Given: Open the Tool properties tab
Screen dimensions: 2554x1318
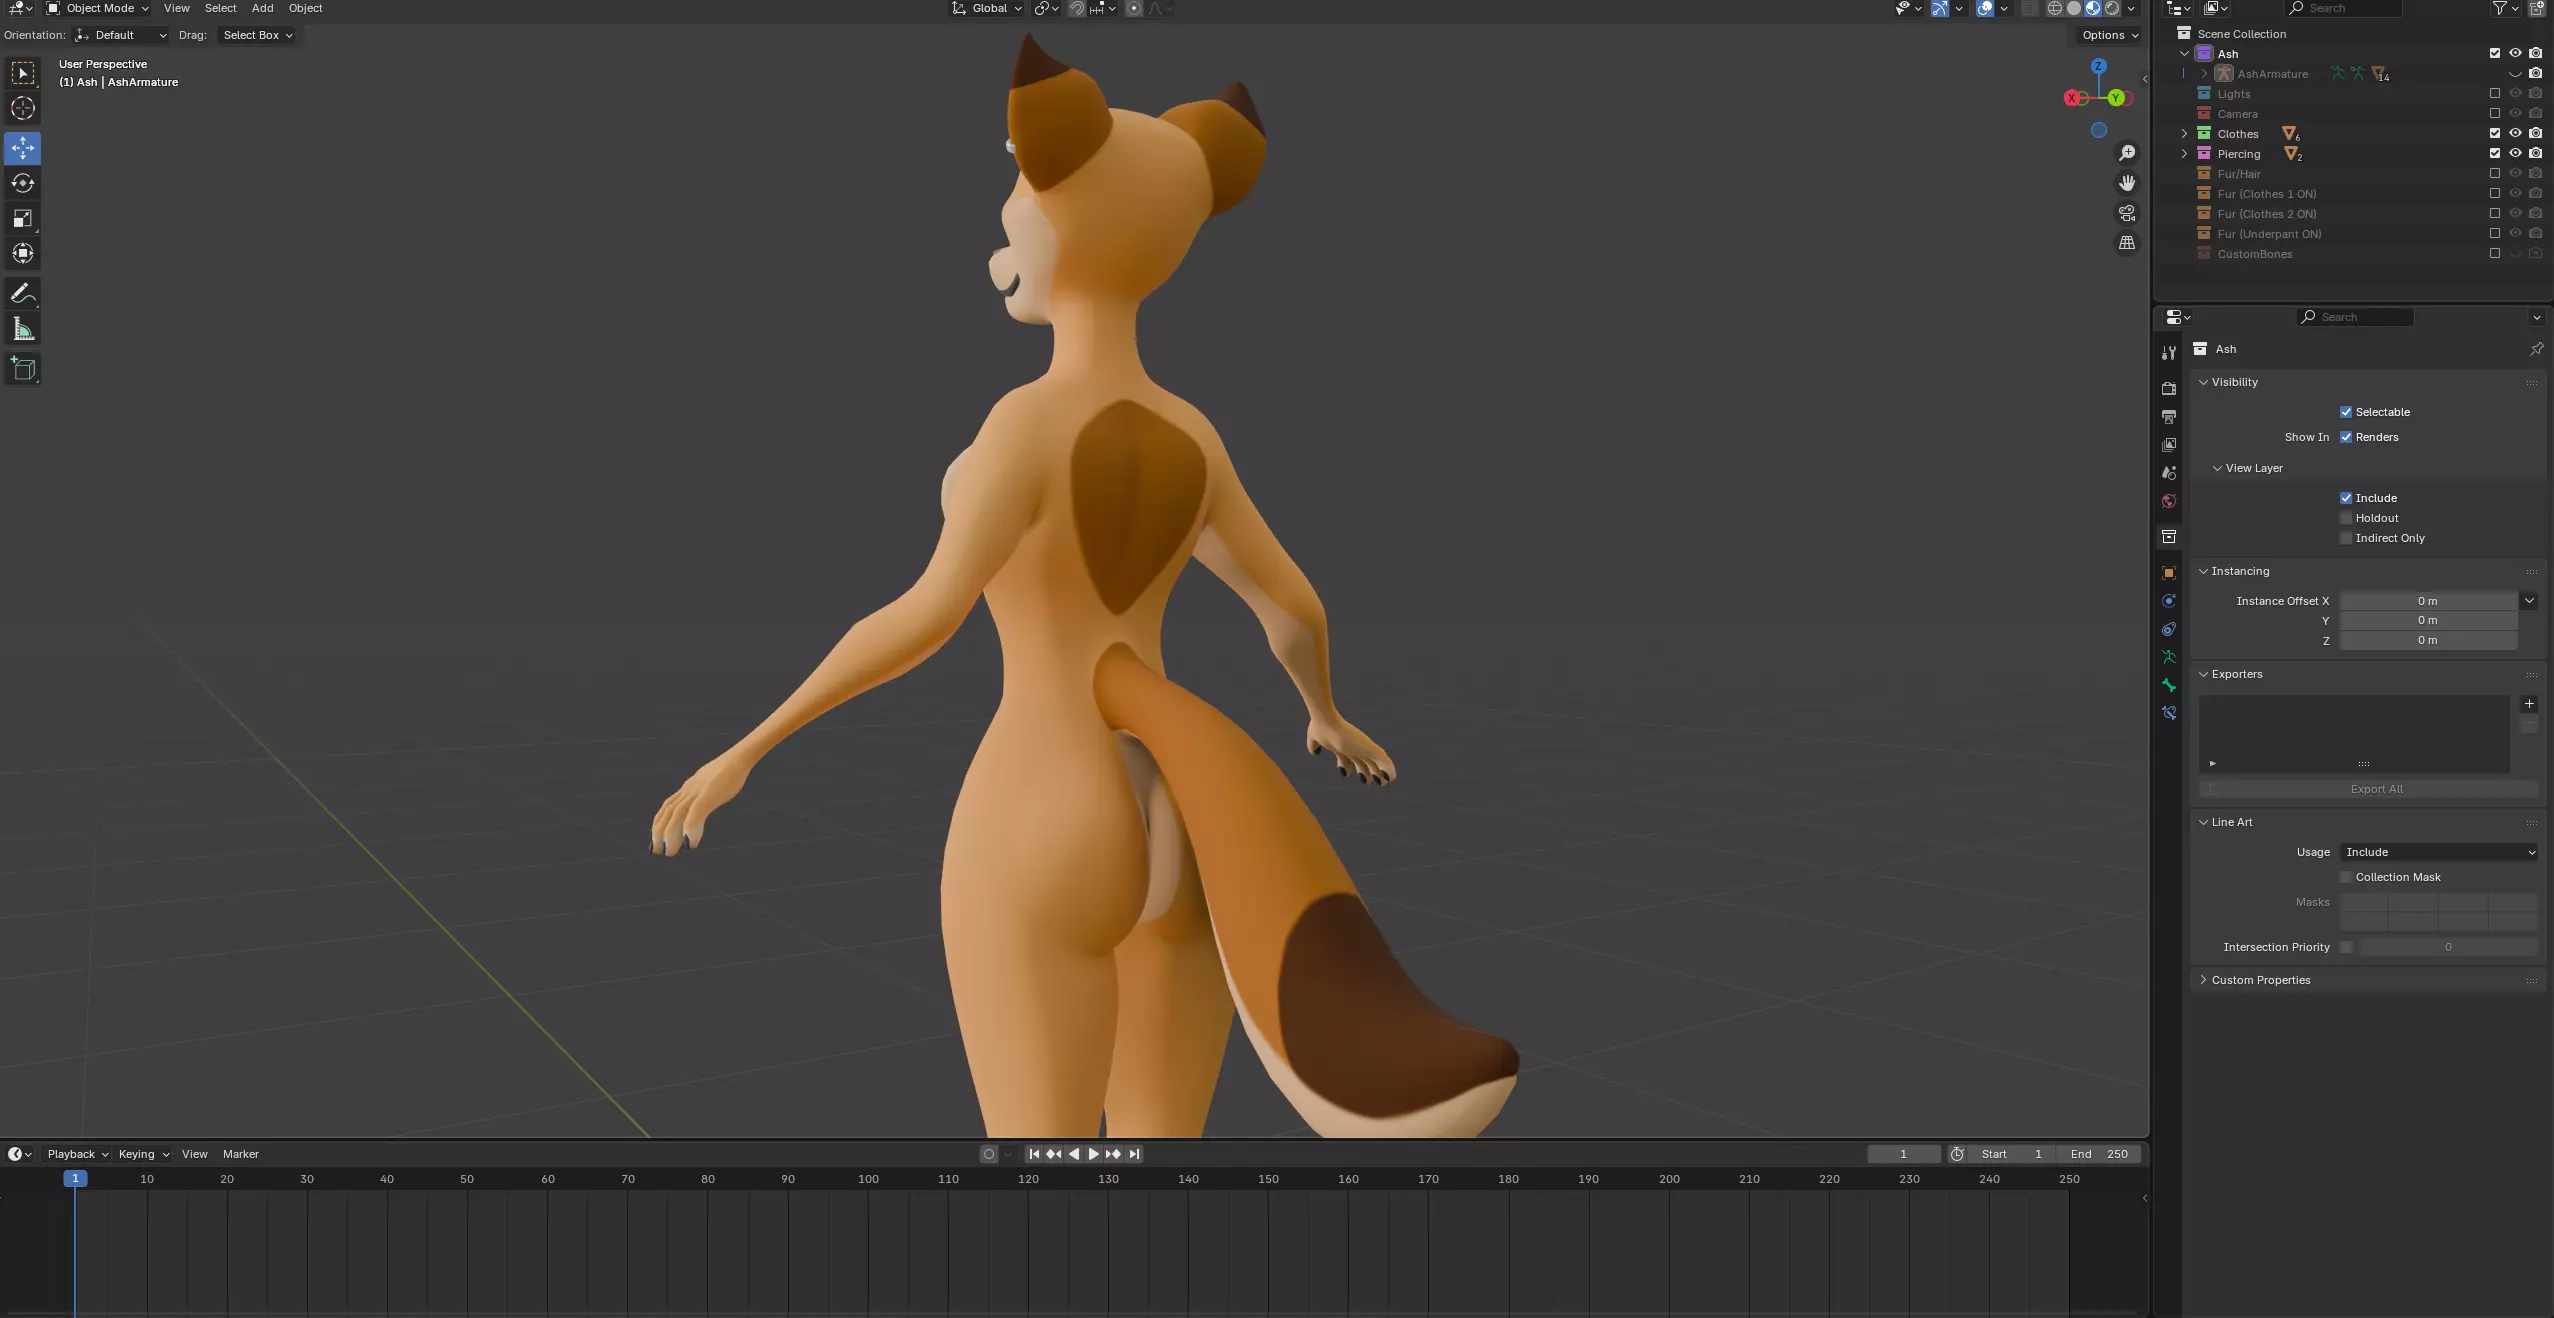Looking at the screenshot, I should point(2169,353).
